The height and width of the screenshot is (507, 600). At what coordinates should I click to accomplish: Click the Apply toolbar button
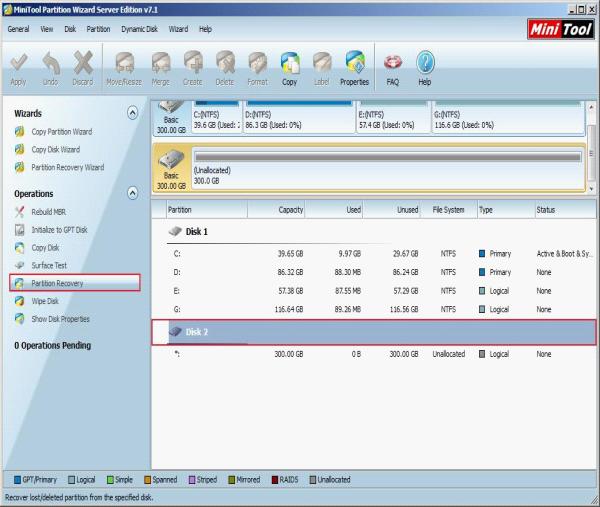click(x=18, y=69)
